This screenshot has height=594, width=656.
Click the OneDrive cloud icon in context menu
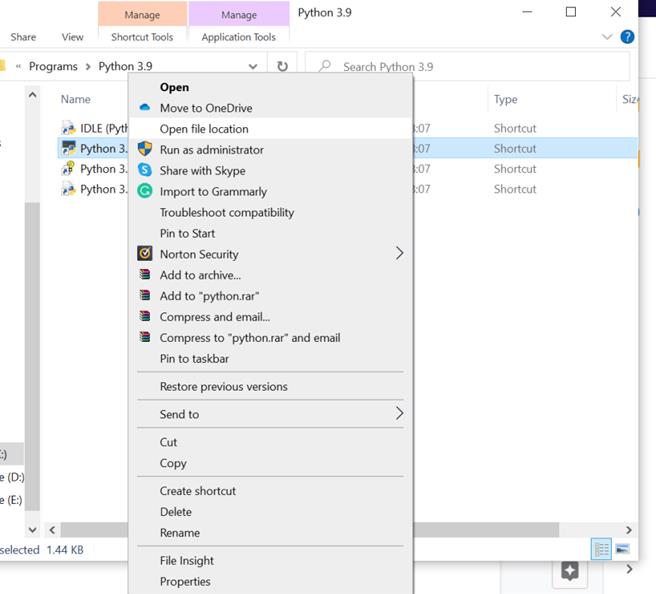point(145,108)
